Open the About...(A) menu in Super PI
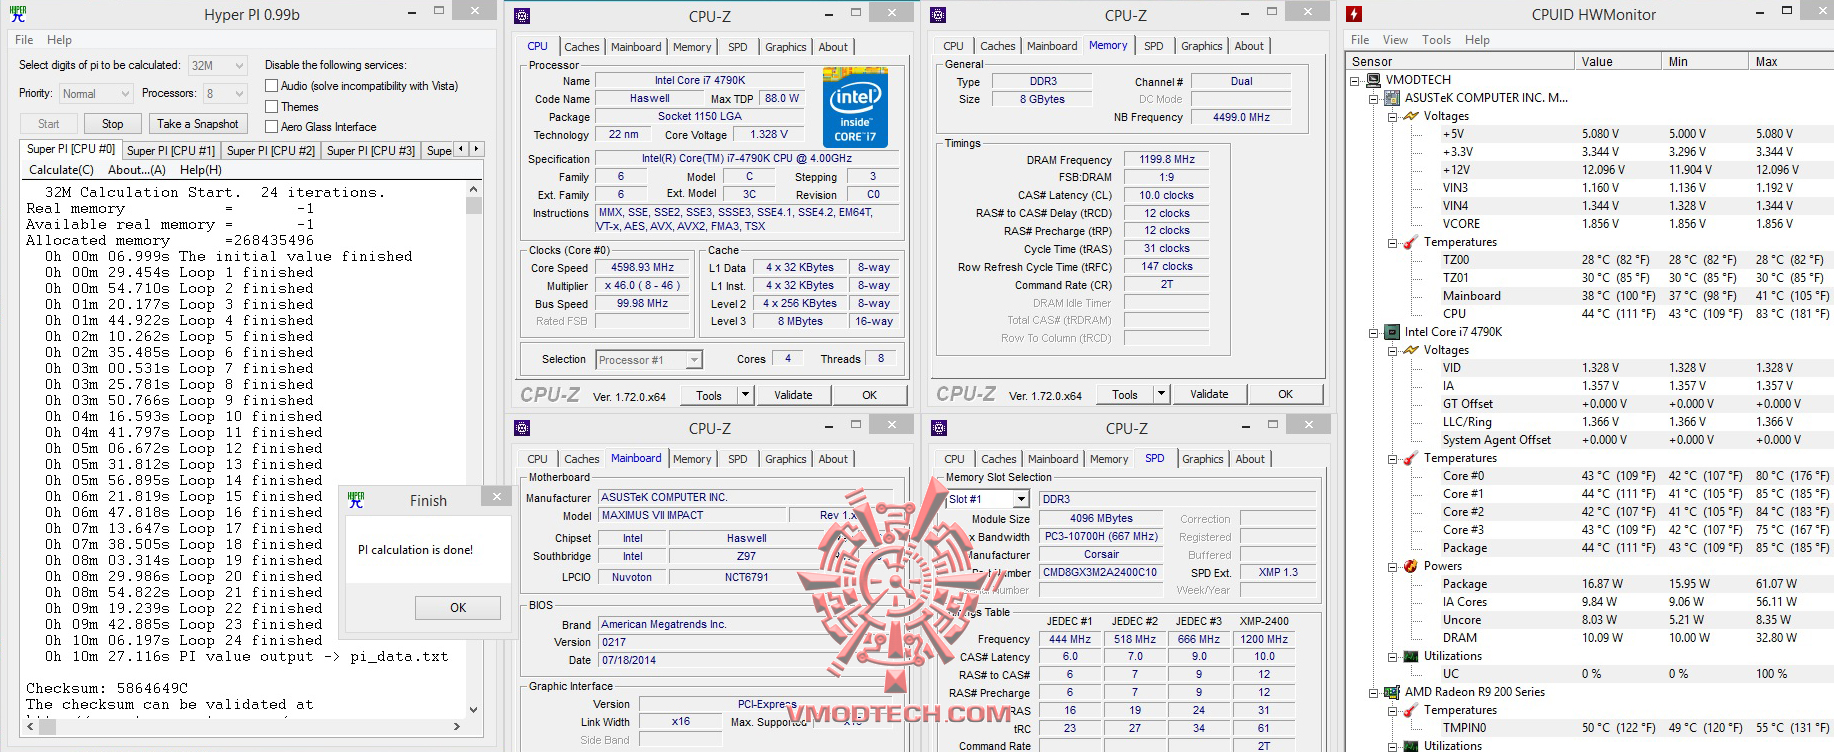This screenshot has width=1834, height=752. pos(137,170)
